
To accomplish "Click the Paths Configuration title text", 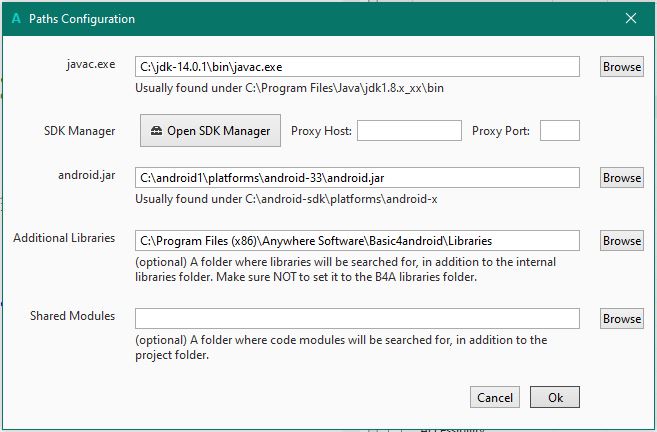I will pyautogui.click(x=82, y=18).
